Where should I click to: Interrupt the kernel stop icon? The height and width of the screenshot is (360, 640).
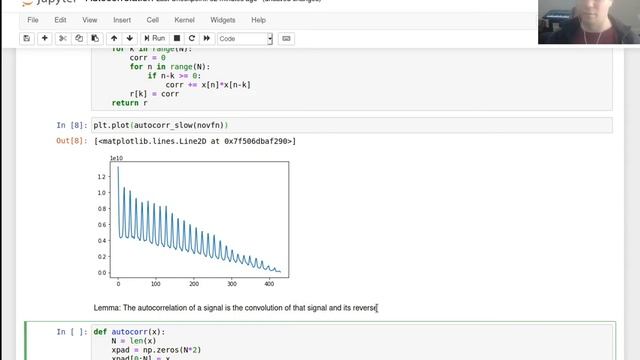tap(177, 38)
